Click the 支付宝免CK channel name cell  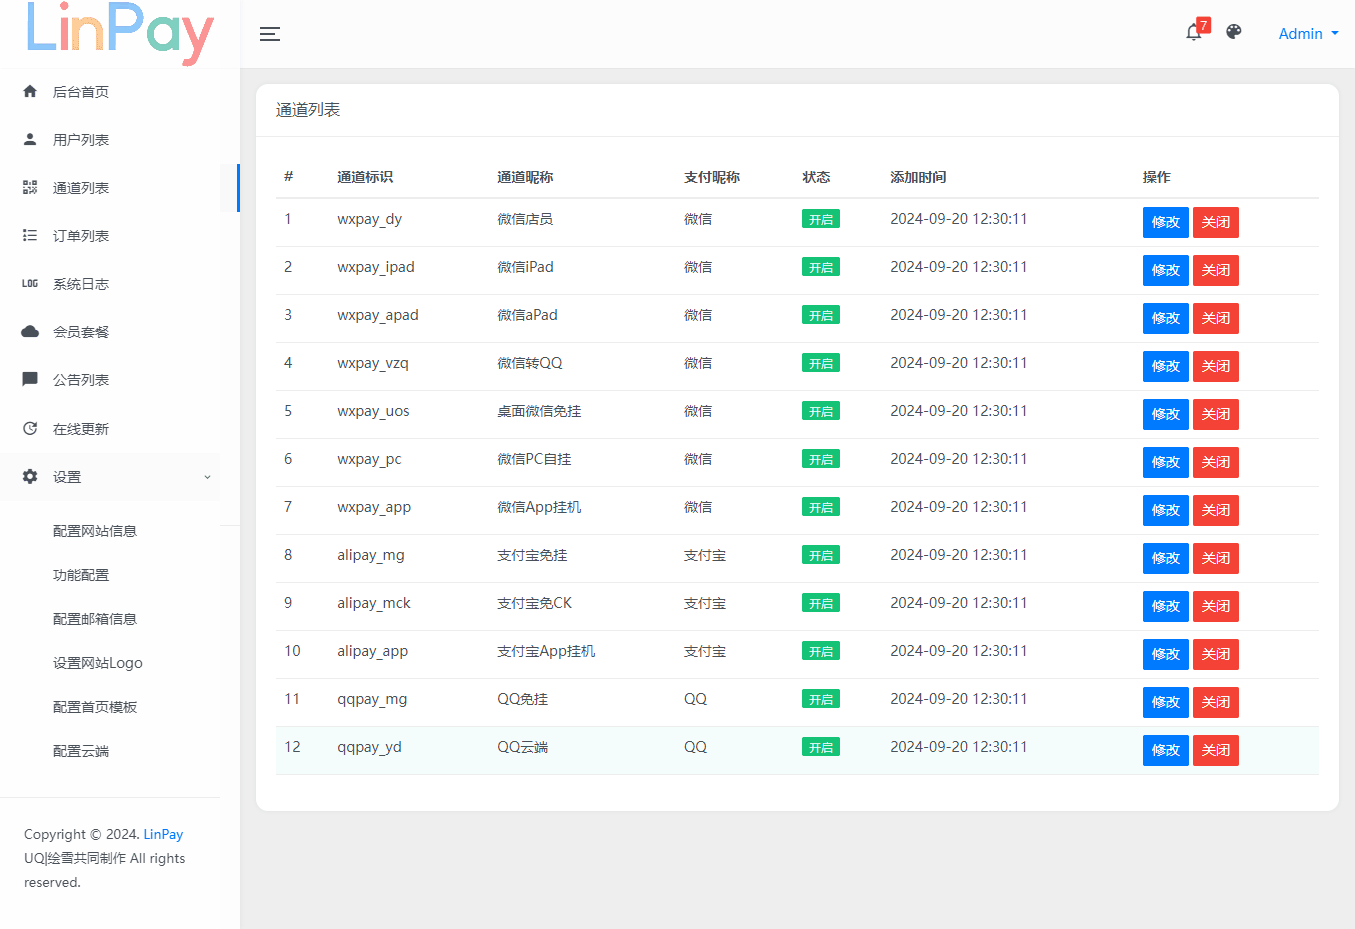[x=535, y=603]
